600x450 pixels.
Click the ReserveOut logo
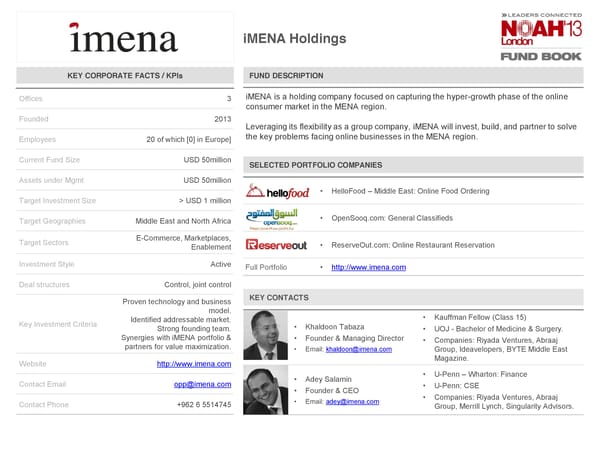click(x=277, y=244)
